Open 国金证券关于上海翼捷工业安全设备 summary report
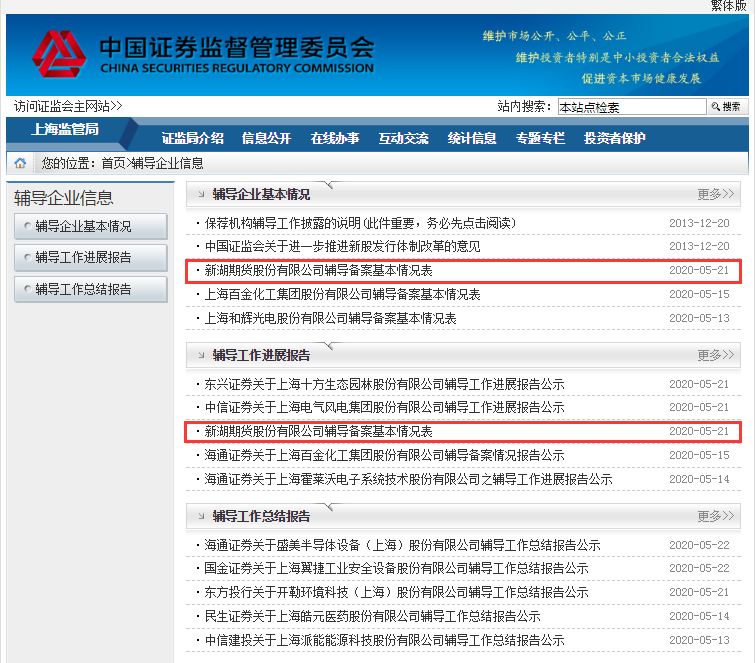 [x=396, y=568]
